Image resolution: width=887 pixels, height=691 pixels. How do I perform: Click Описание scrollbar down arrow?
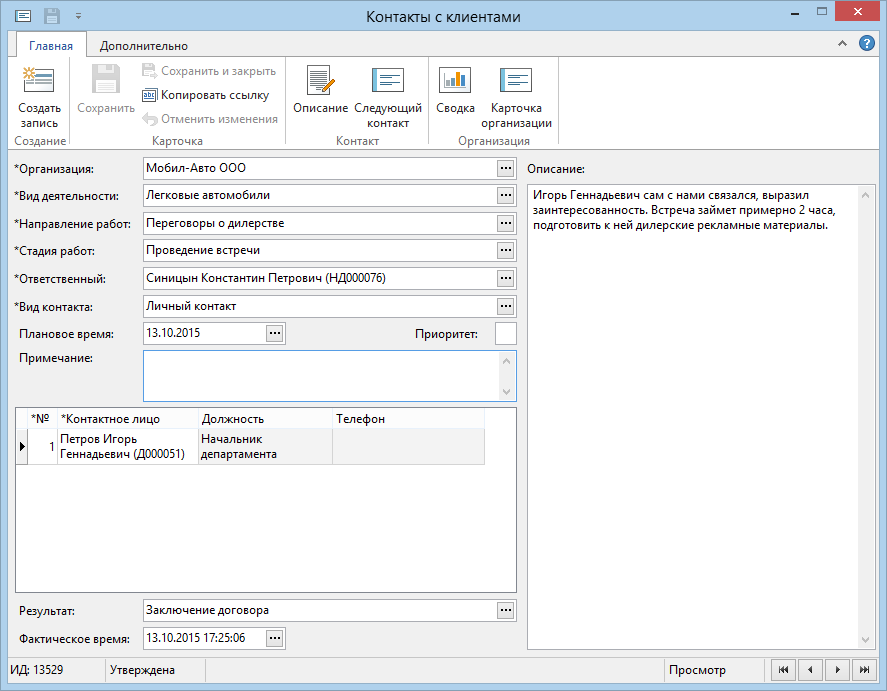coord(865,640)
